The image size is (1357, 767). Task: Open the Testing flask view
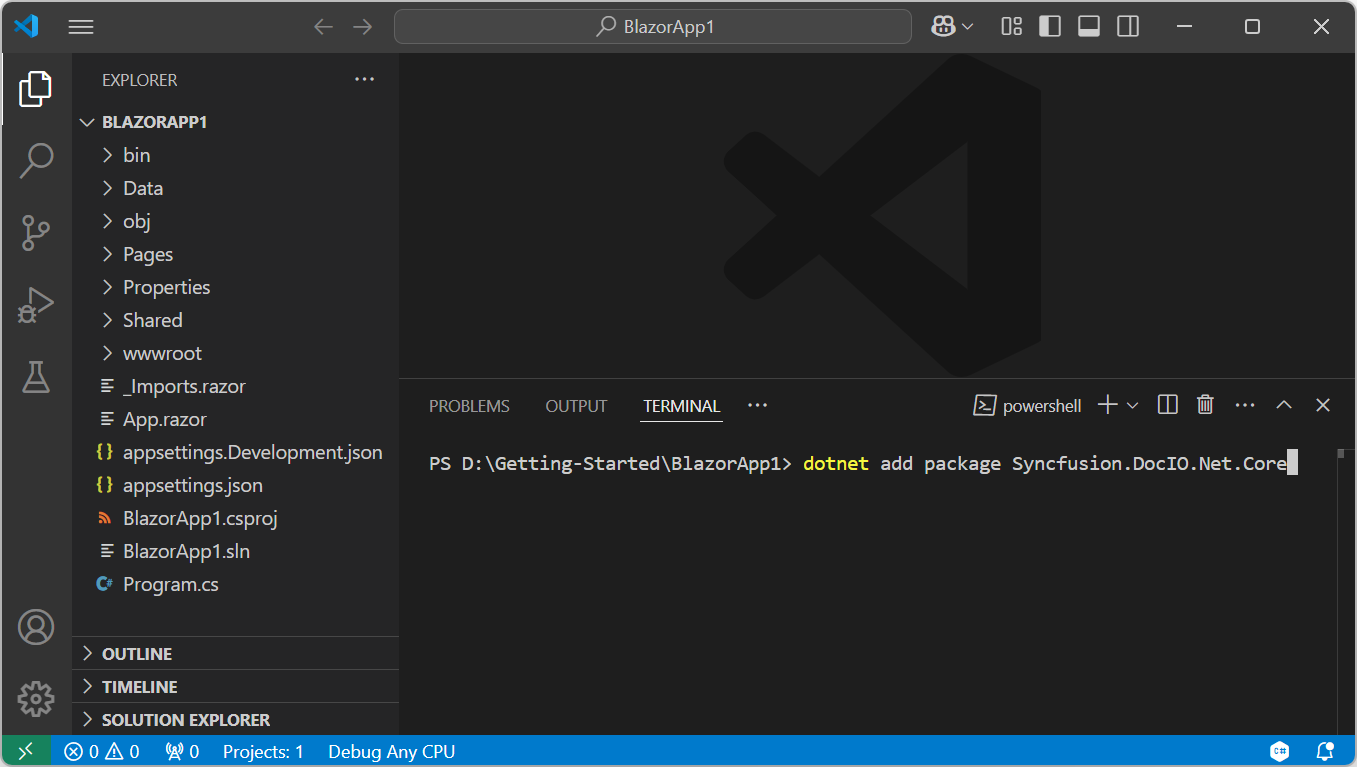[x=36, y=377]
